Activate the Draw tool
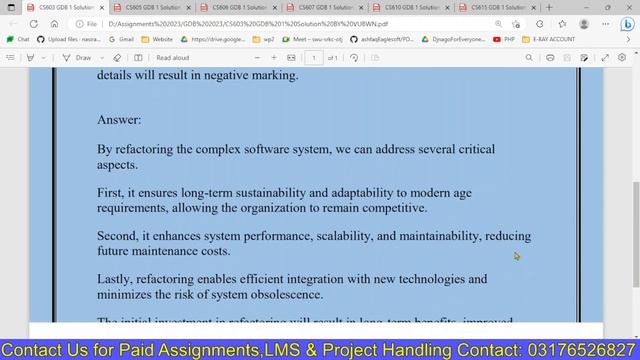640x360 pixels. [x=77, y=58]
